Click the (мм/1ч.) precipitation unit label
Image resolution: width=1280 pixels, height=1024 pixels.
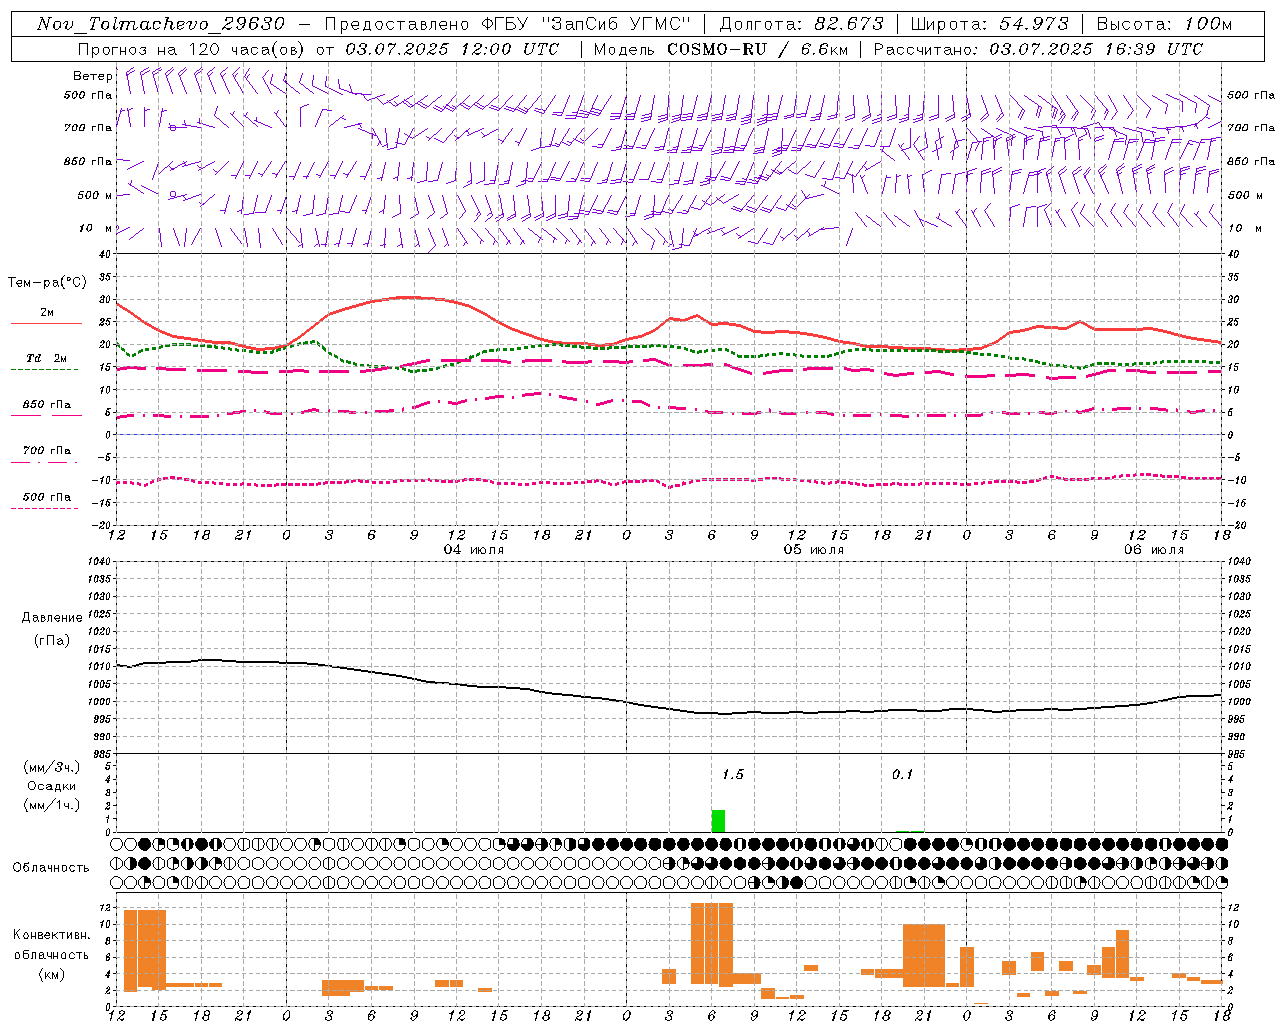[x=52, y=805]
